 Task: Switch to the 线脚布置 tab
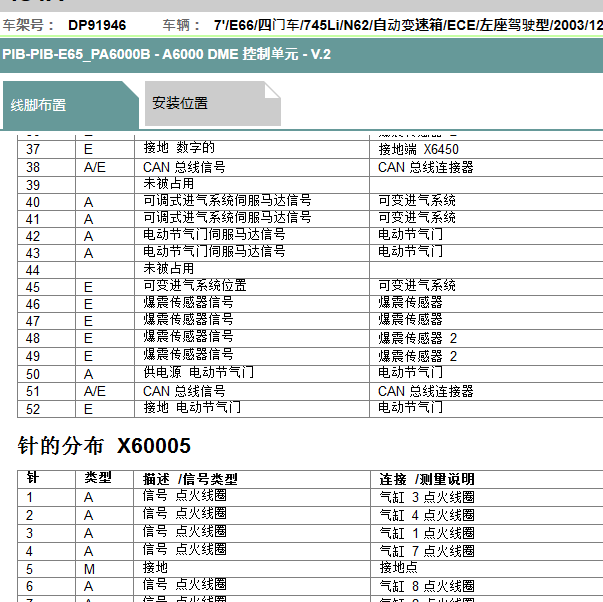pos(70,105)
